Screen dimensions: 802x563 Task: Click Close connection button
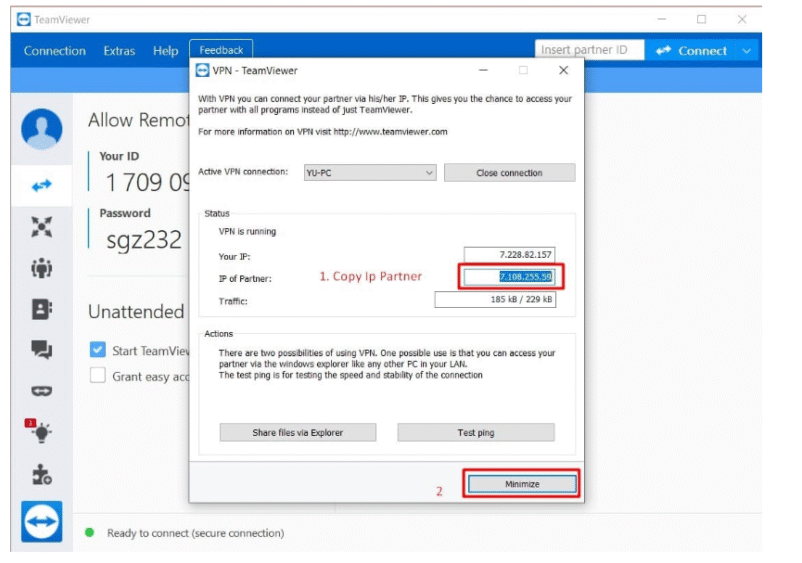(509, 173)
